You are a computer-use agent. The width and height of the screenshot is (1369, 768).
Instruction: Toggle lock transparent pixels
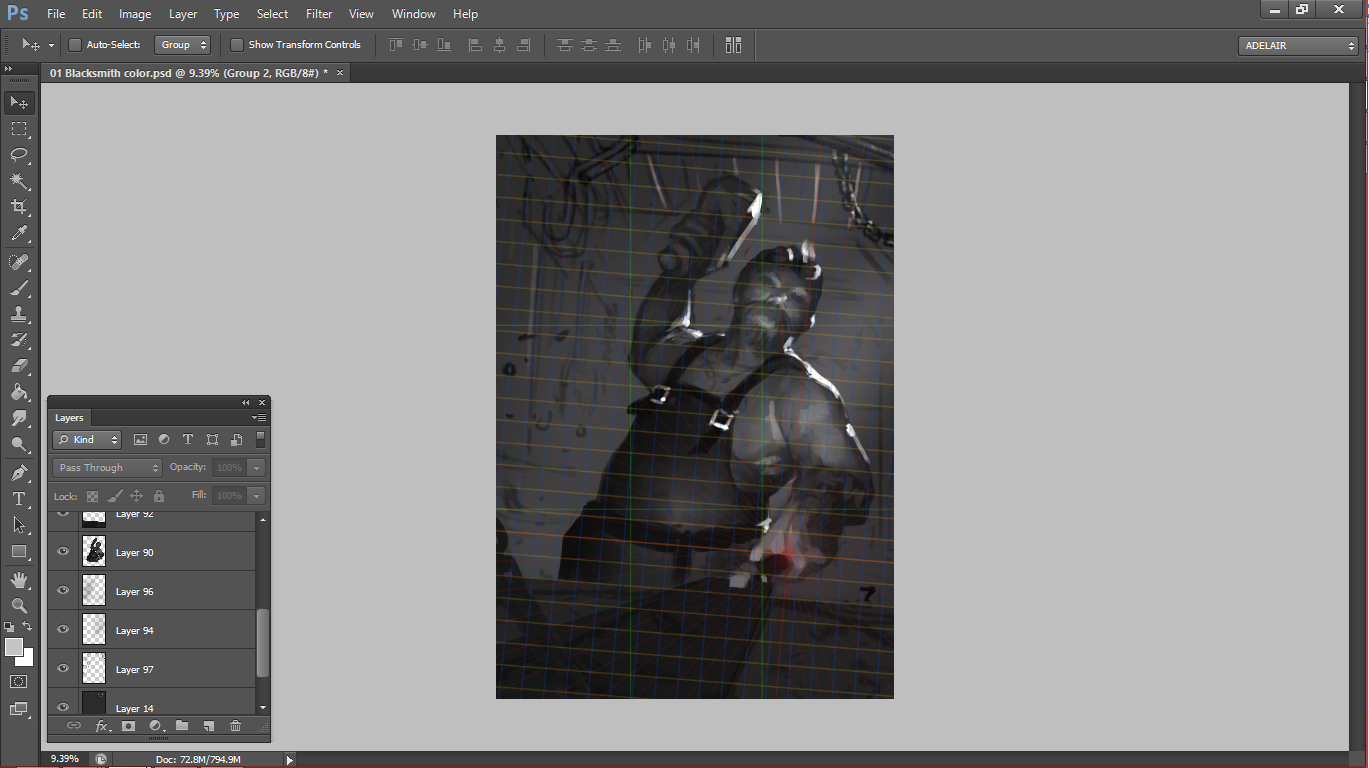[92, 496]
